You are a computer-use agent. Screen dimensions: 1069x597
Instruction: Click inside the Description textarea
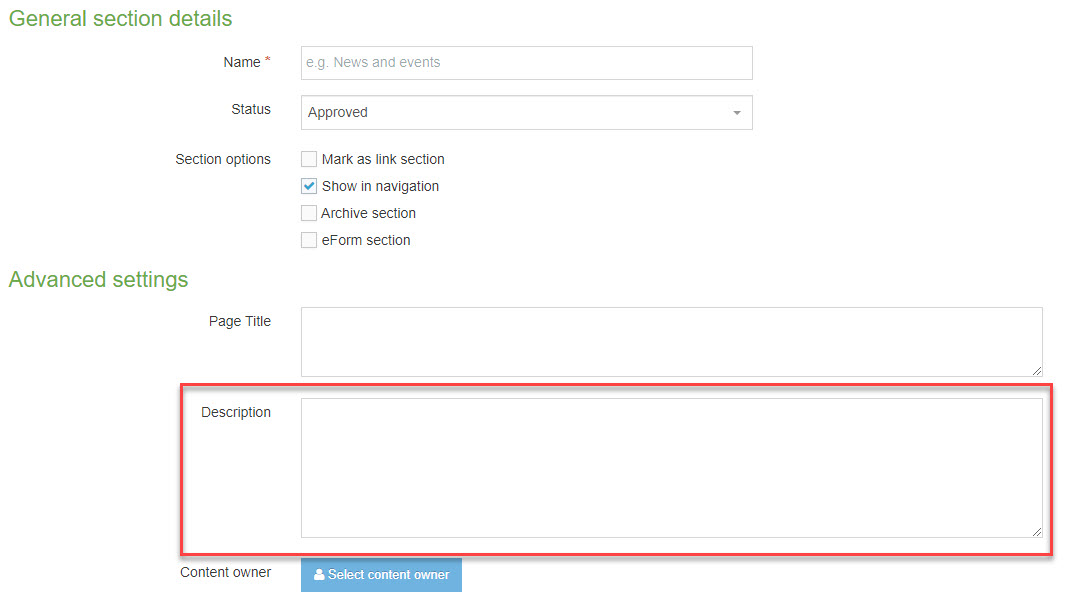(670, 465)
